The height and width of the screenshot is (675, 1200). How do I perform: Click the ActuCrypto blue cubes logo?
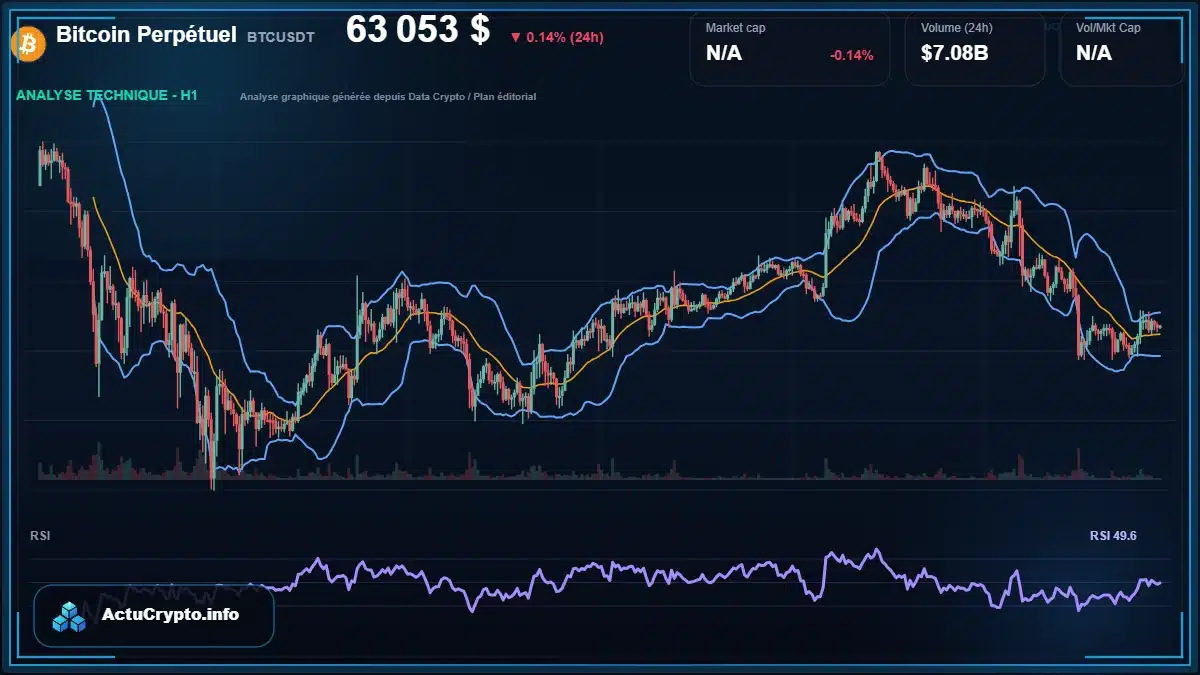(x=70, y=616)
